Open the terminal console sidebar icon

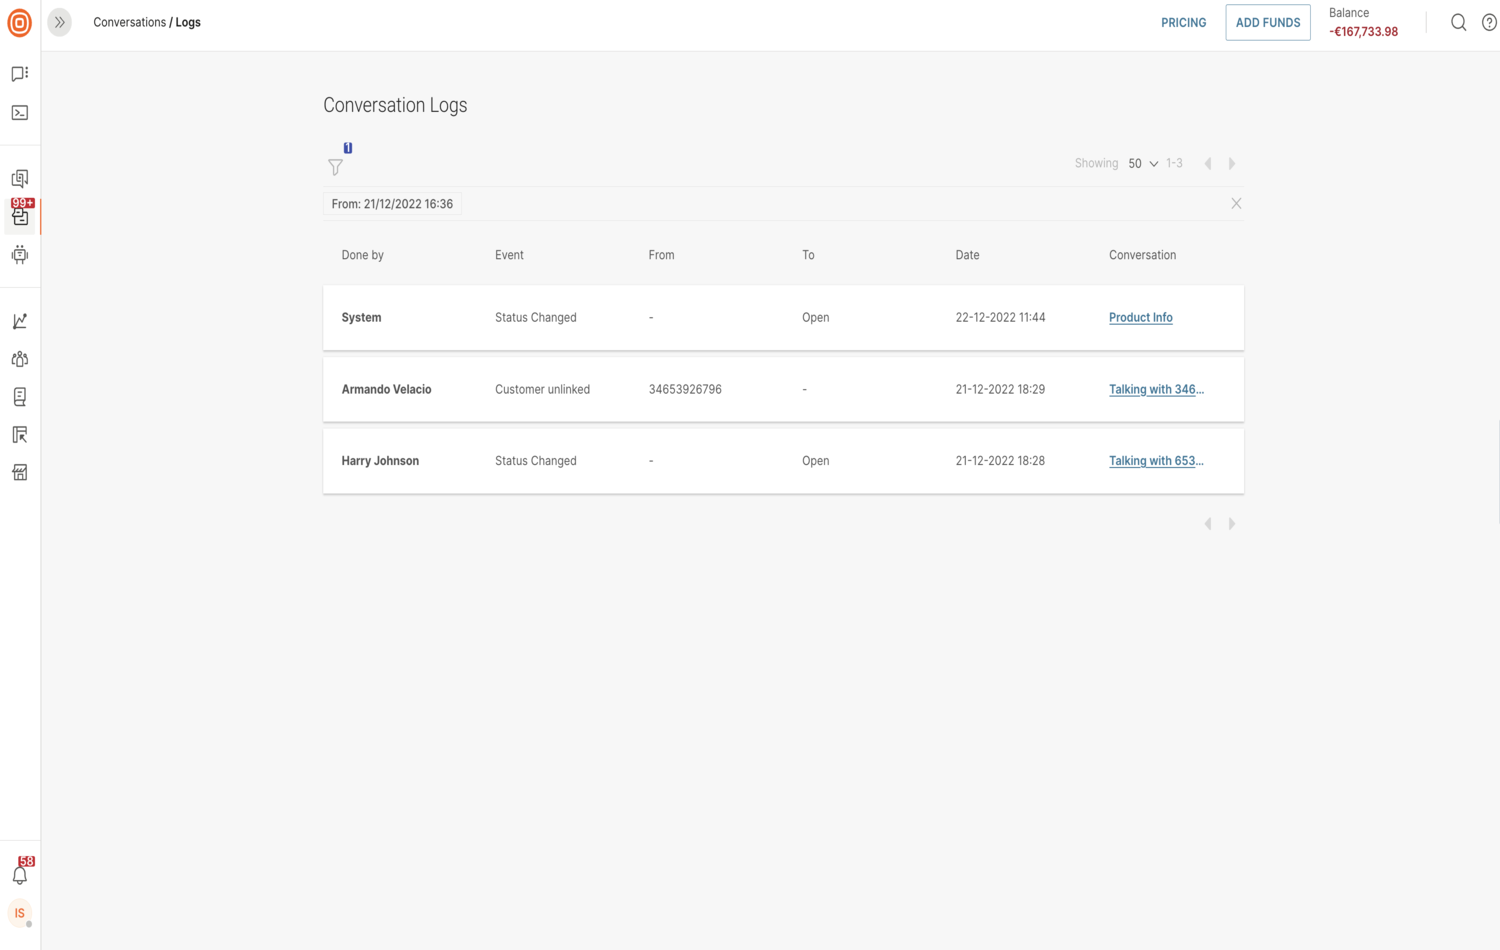coord(20,113)
